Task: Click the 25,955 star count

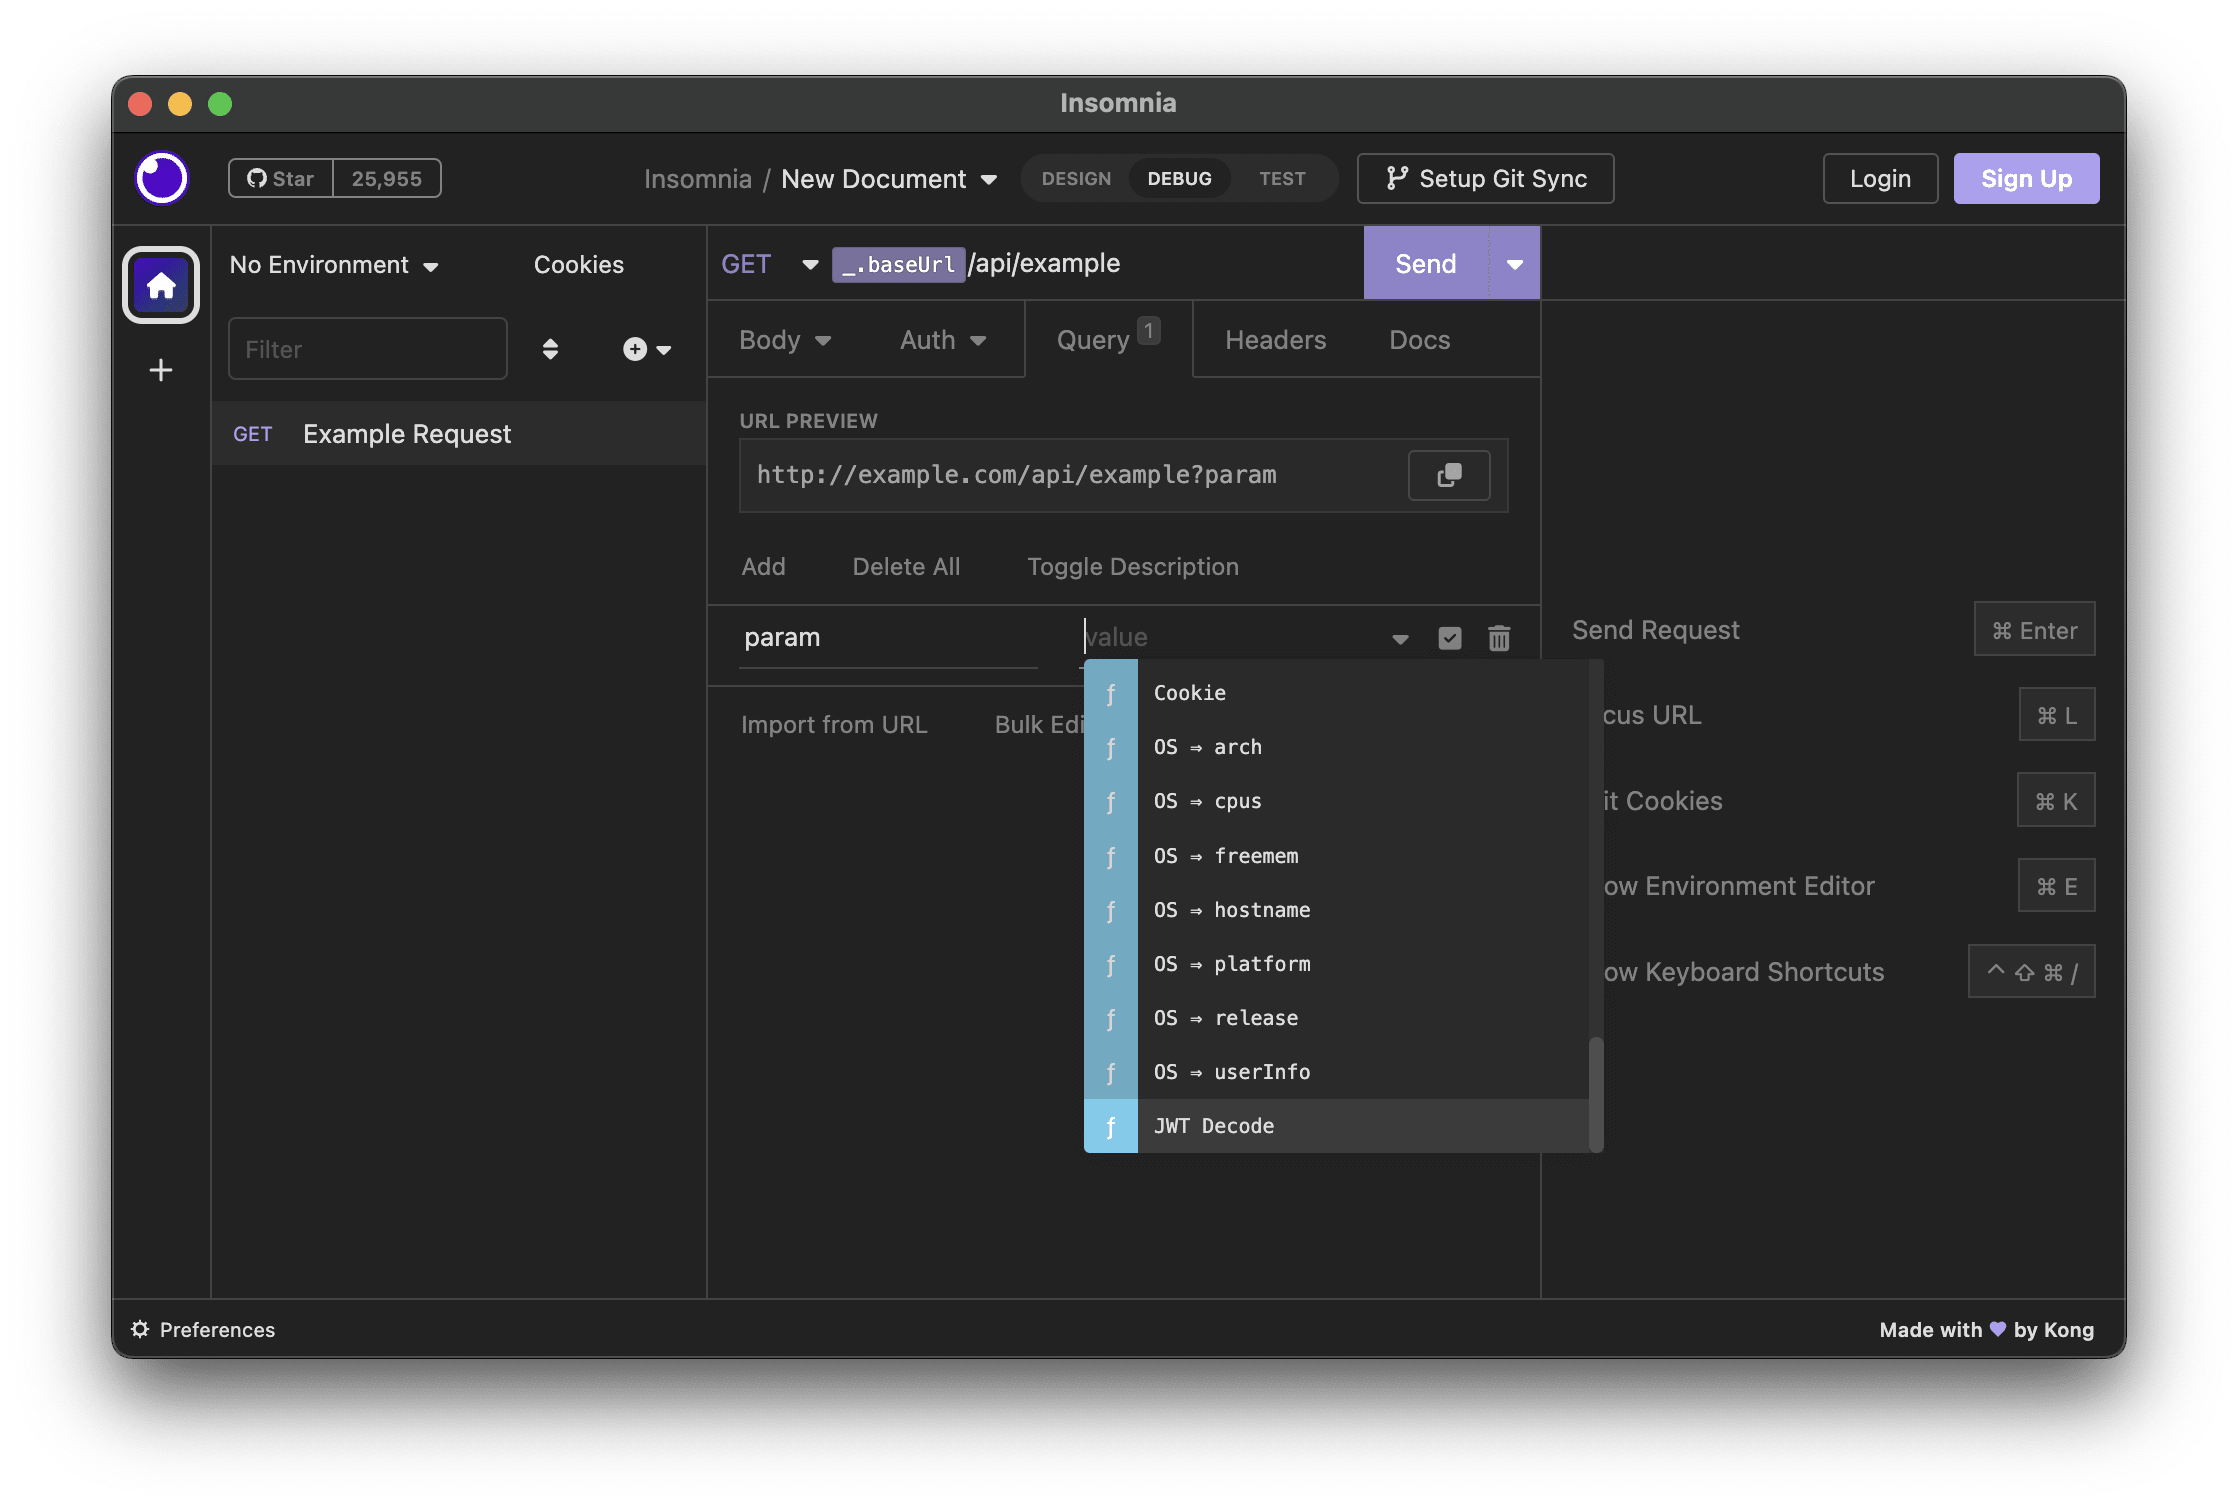Action: click(x=387, y=179)
